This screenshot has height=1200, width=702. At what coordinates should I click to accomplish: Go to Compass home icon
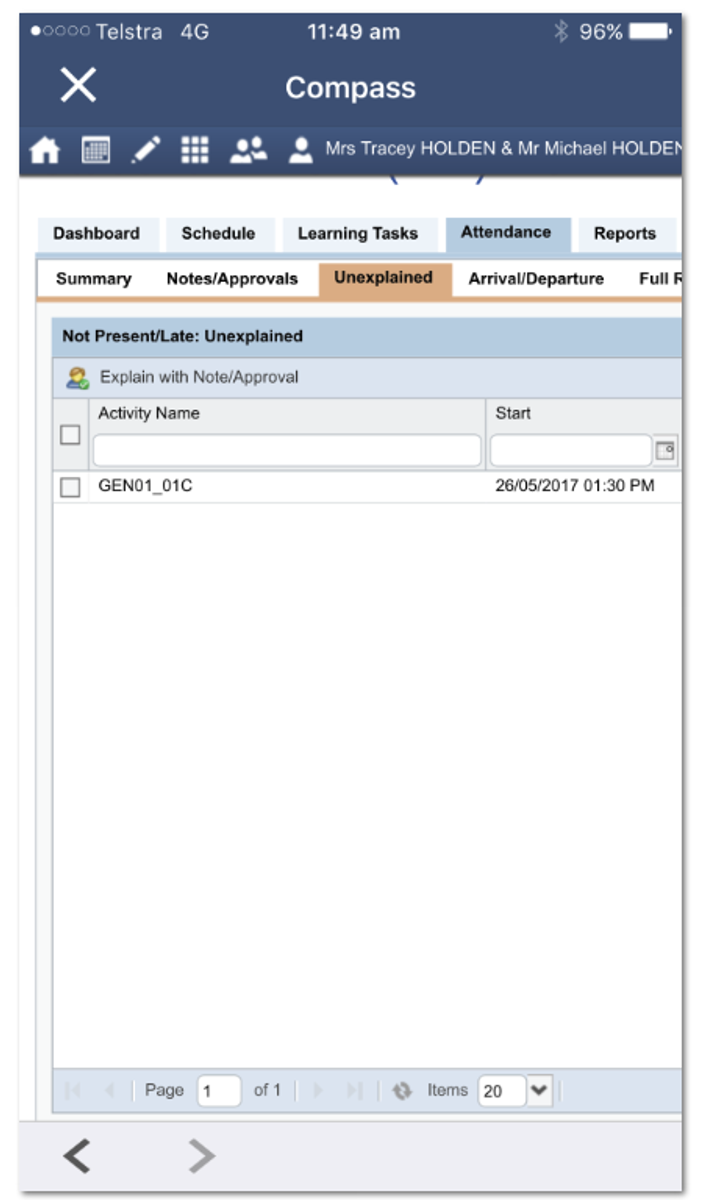click(x=45, y=151)
